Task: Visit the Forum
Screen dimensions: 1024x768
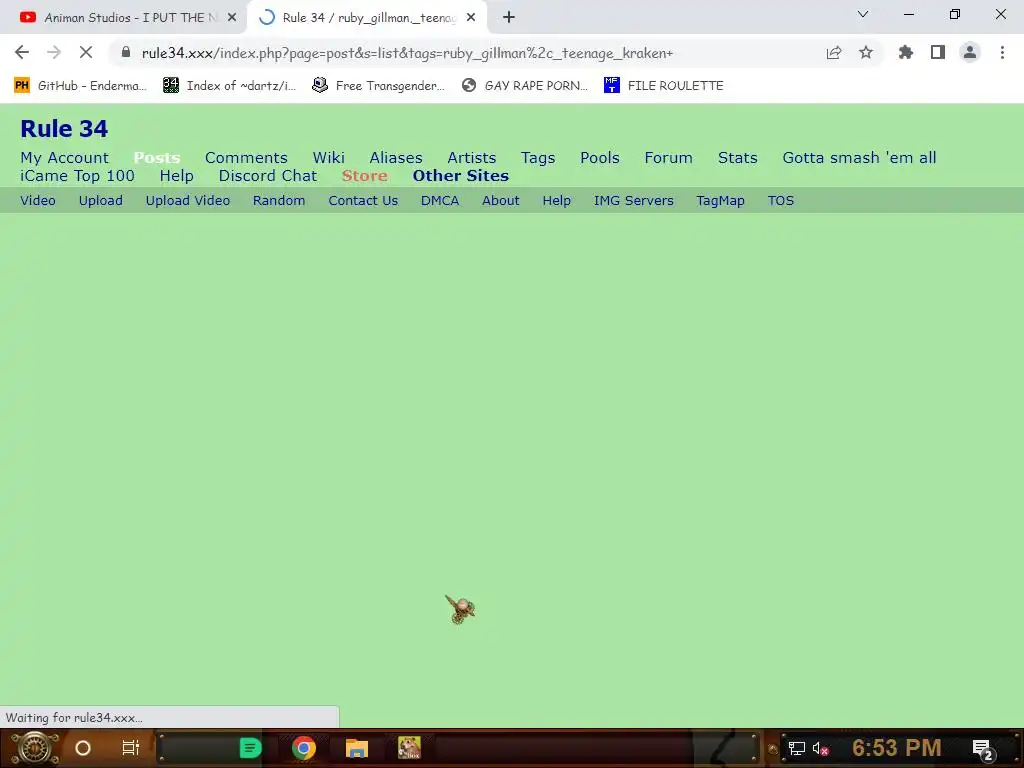Action: [668, 157]
